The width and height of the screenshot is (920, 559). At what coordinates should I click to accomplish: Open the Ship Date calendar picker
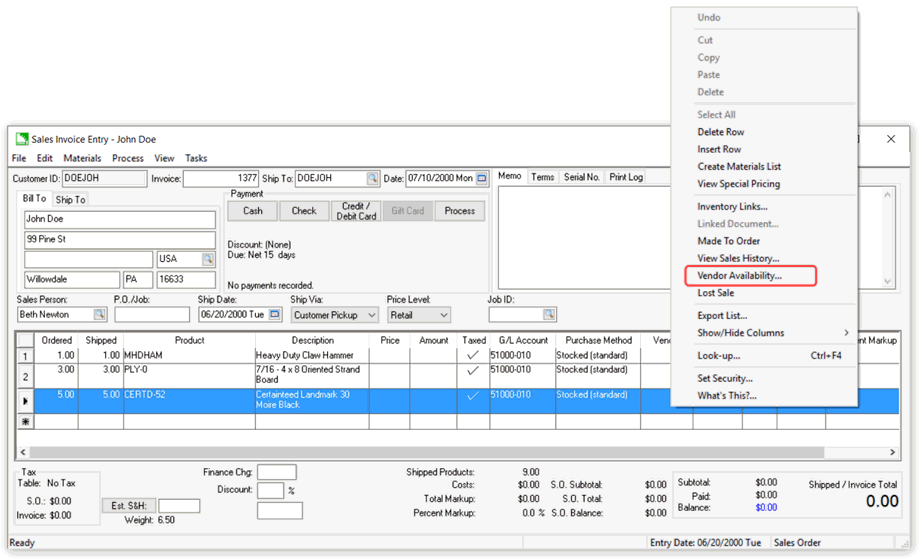(275, 315)
